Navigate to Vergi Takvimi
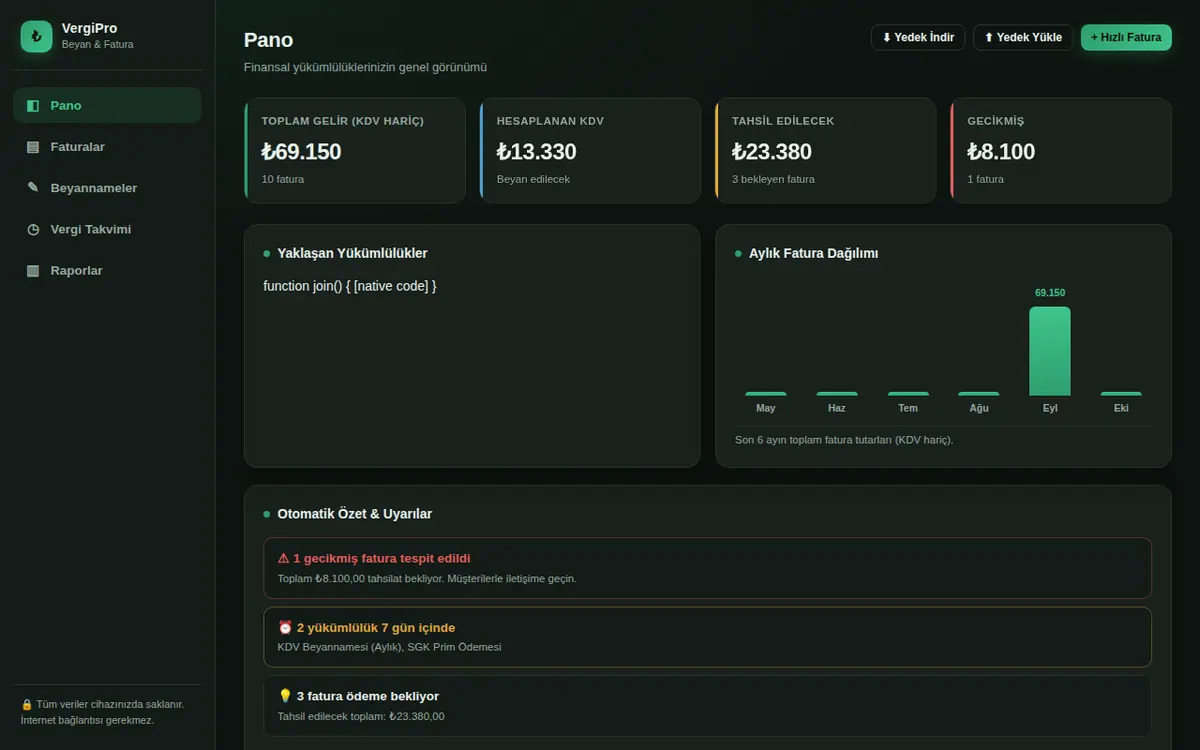The width and height of the screenshot is (1200, 750). (107, 229)
